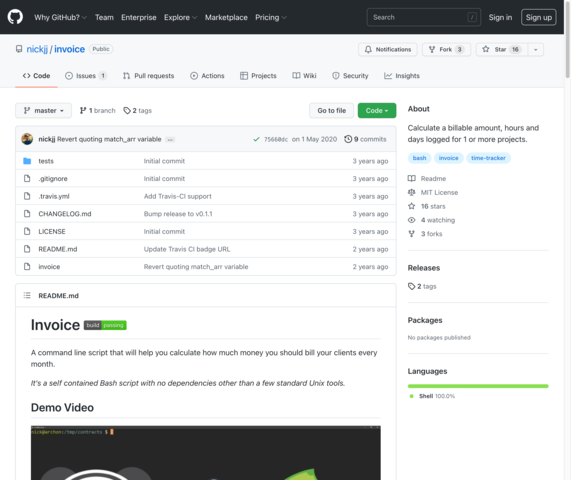Open the Explore dropdown menu
Viewport: 571px width, 480px height.
[x=180, y=17]
